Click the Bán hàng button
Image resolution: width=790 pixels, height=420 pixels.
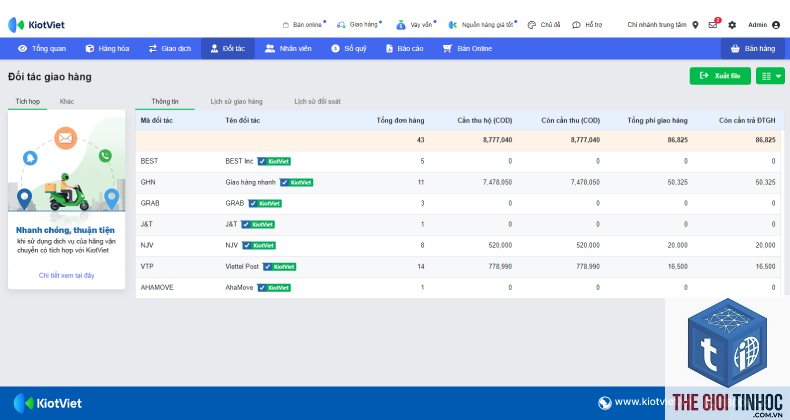tap(753, 48)
